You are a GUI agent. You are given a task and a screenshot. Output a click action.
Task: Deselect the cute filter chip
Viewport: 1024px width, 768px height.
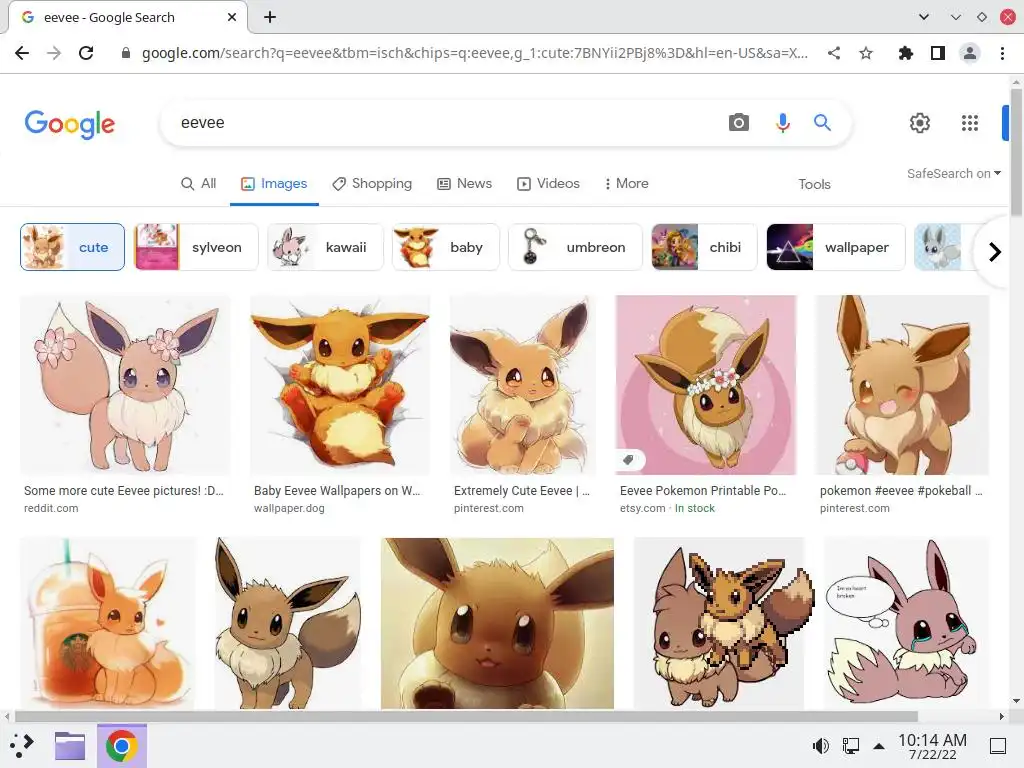[x=72, y=247]
